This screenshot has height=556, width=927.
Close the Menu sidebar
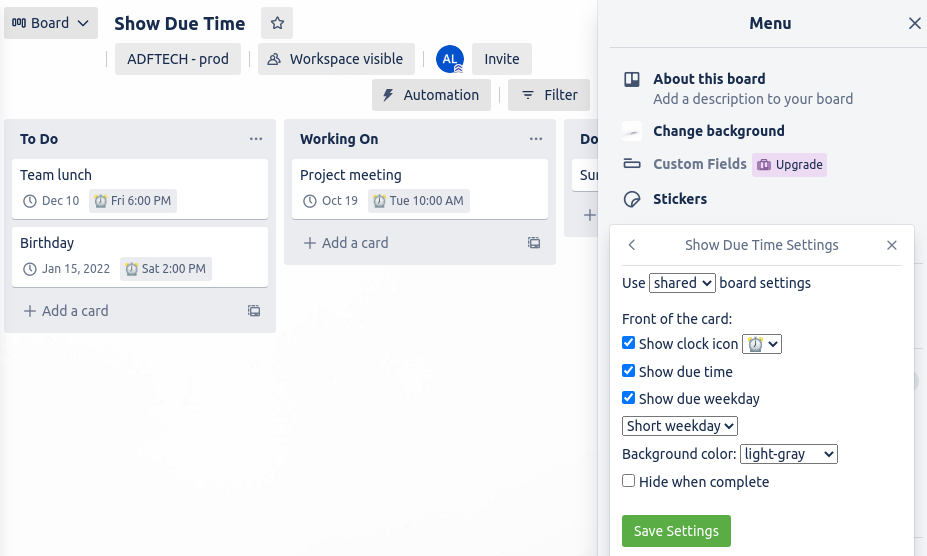(915, 23)
